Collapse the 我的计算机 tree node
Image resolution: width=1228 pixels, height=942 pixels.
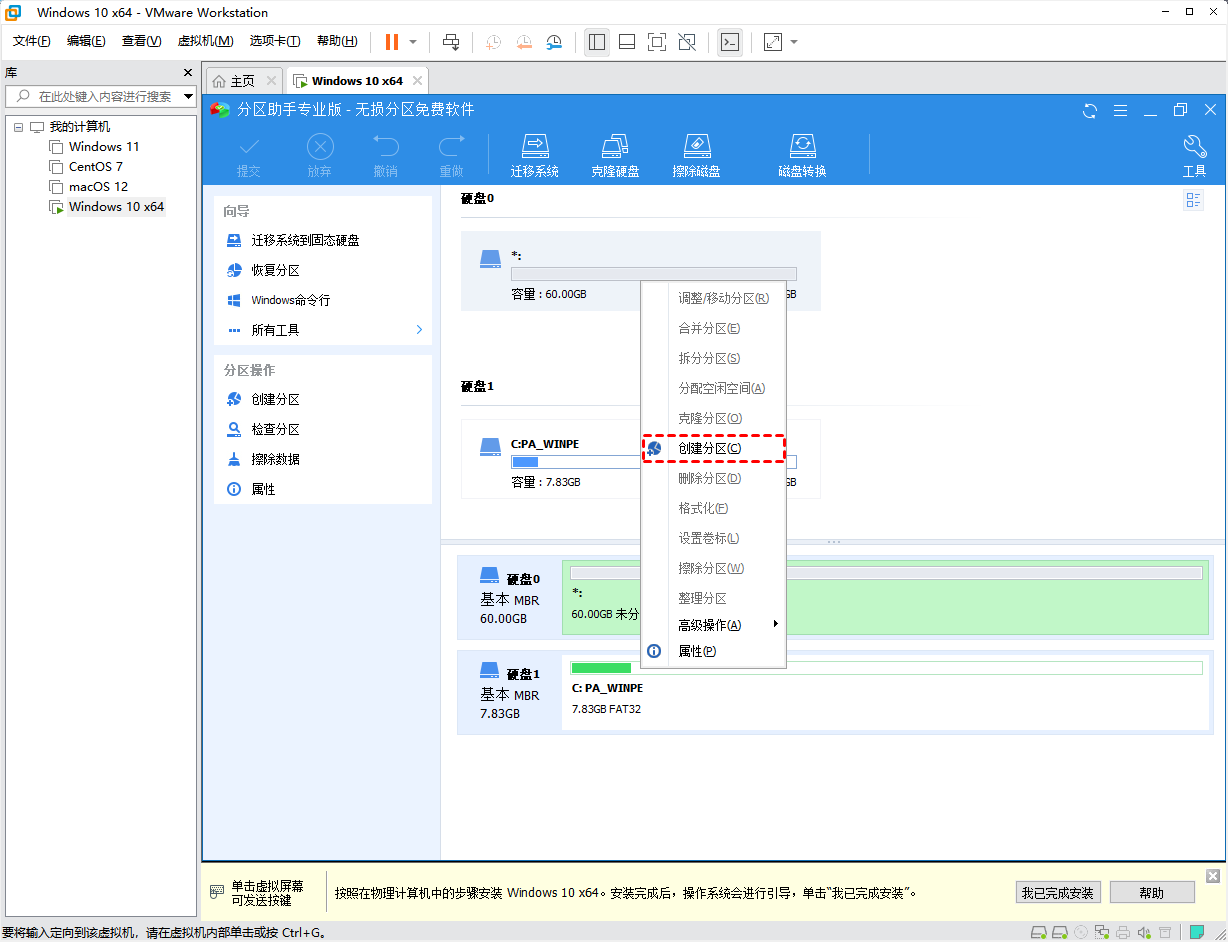coord(19,127)
